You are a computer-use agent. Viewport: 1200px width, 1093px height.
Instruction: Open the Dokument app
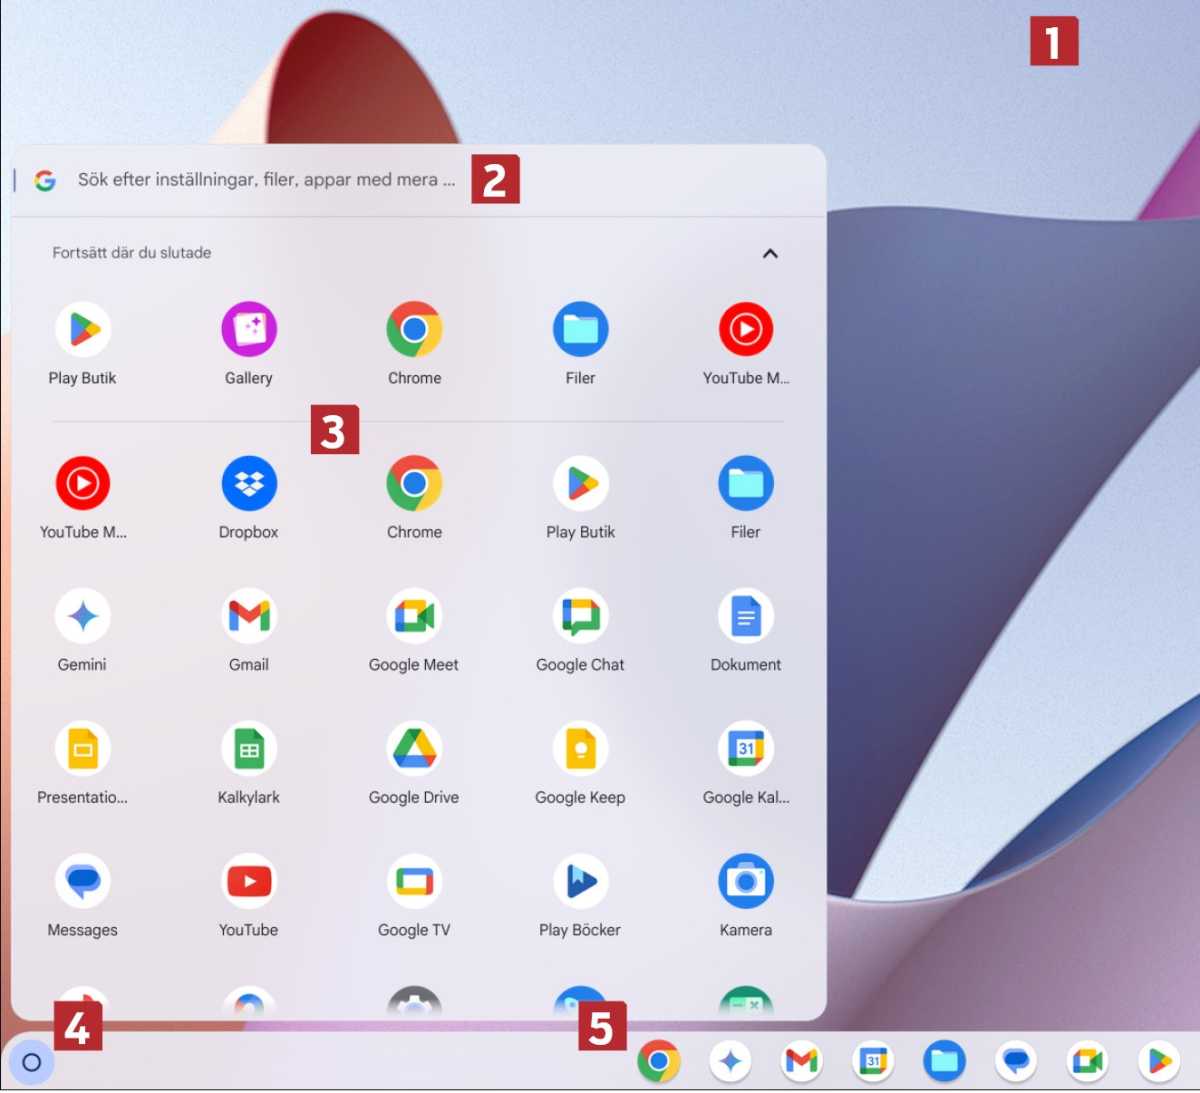click(745, 617)
